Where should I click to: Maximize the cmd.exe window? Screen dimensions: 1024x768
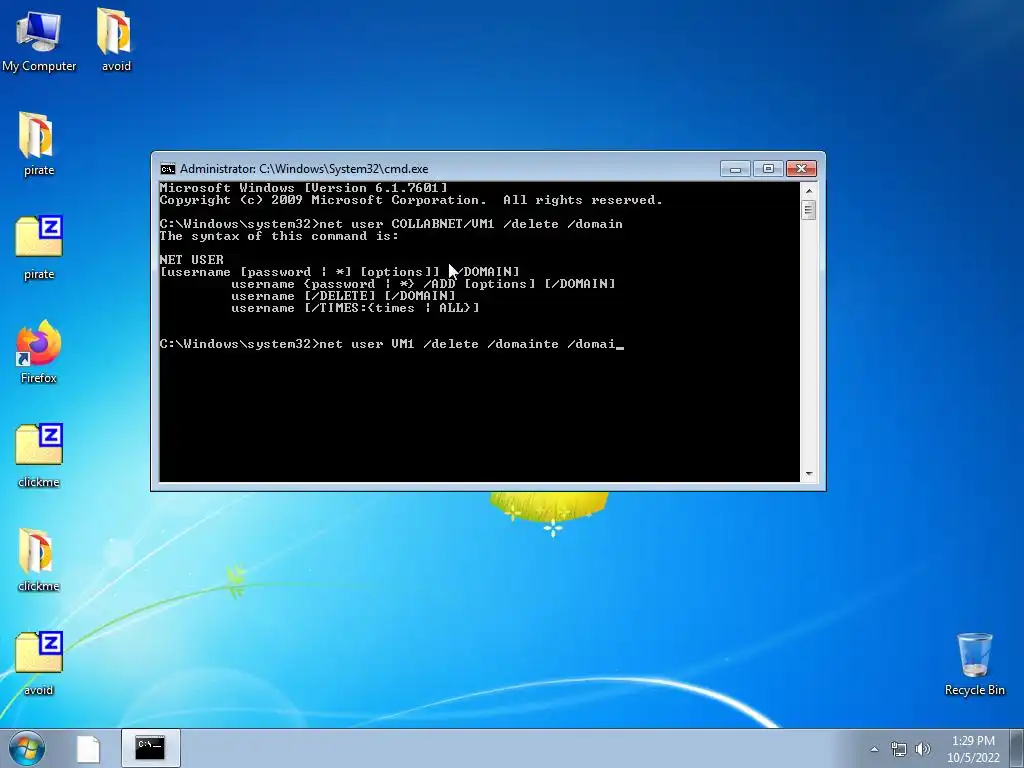coord(768,169)
